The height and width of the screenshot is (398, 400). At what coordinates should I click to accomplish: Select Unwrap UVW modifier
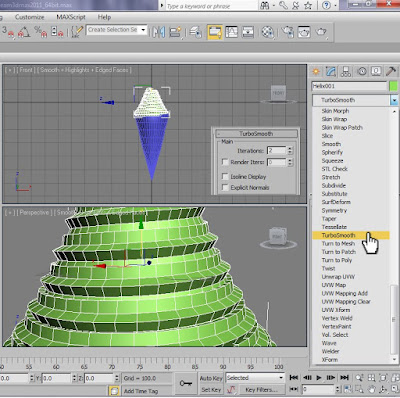[x=338, y=277]
